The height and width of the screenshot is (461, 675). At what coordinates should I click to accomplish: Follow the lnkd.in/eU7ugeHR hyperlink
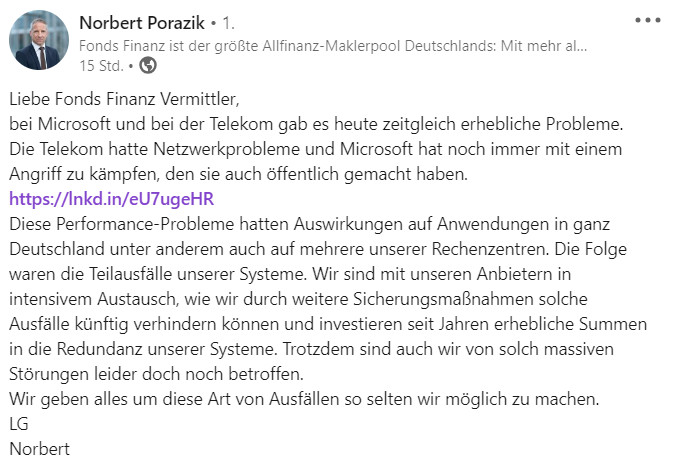pyautogui.click(x=111, y=199)
